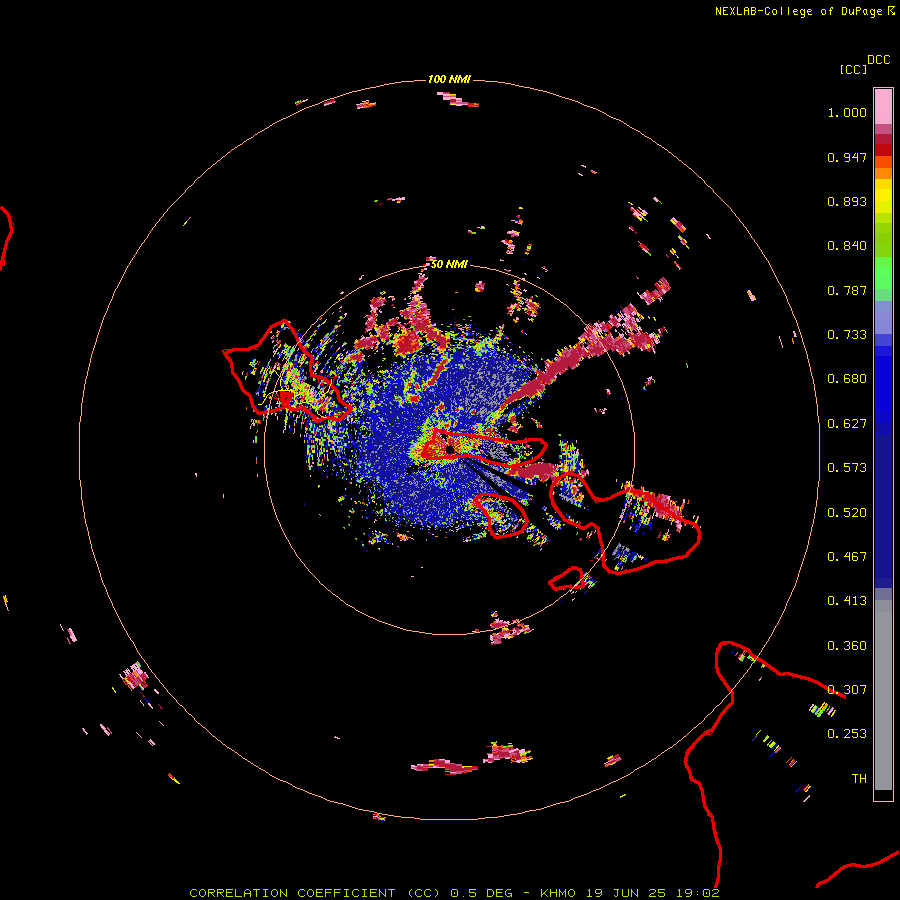Click the KHMO 19 JUN 25 19:02 timestamp

coord(630,893)
